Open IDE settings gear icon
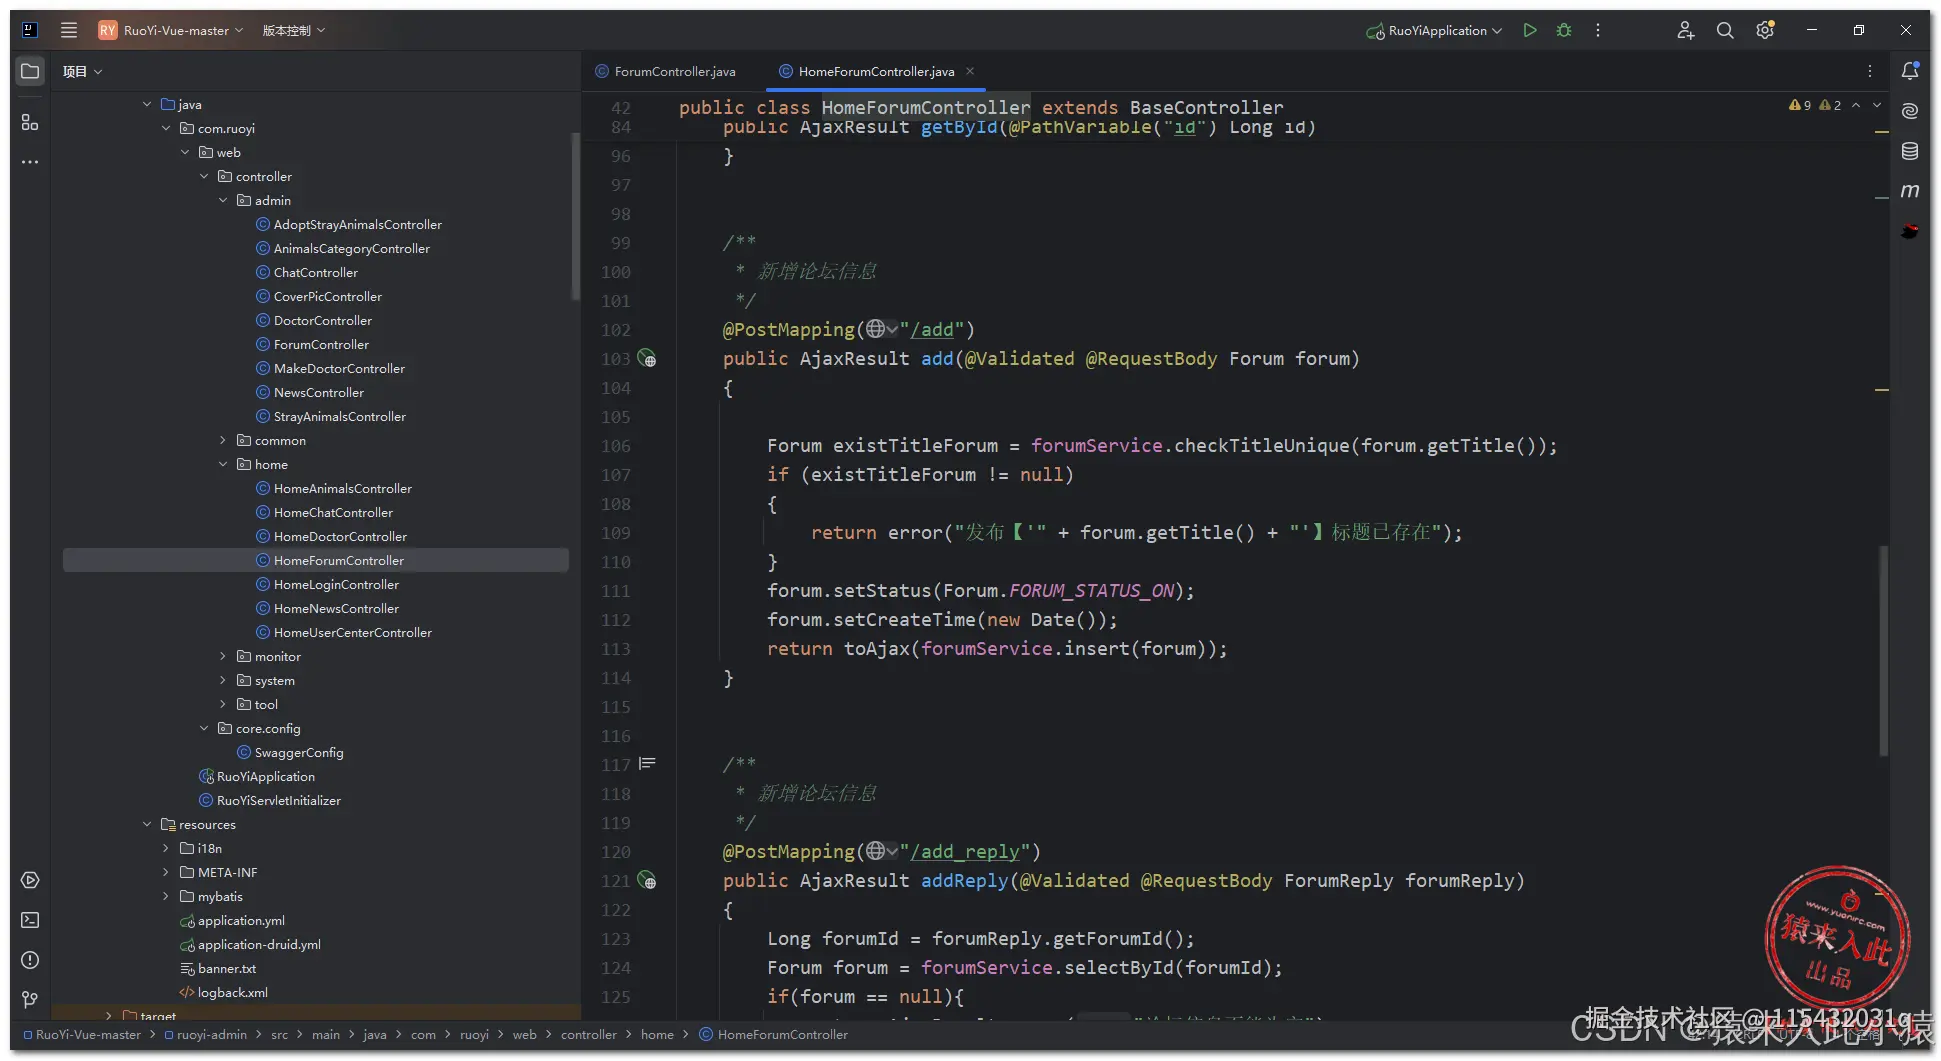1941x1061 pixels. coord(1765,30)
